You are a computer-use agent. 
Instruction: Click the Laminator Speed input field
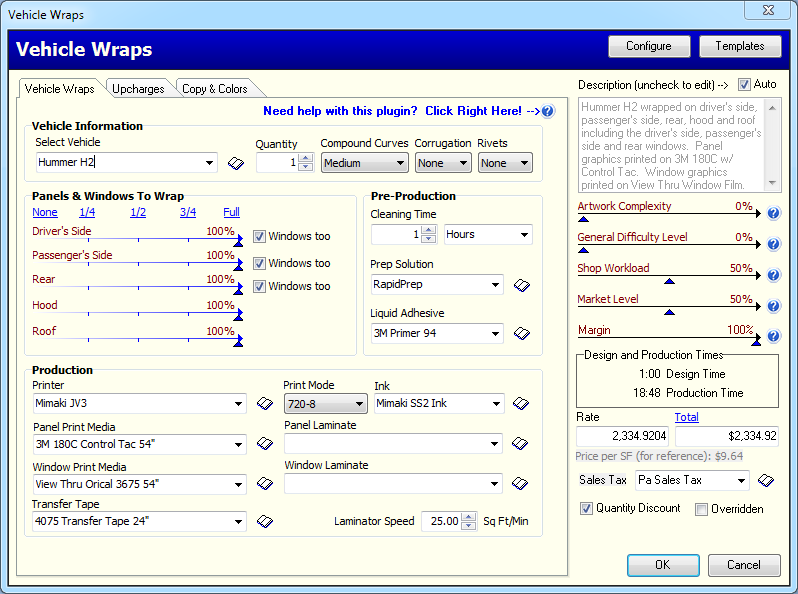[x=440, y=521]
